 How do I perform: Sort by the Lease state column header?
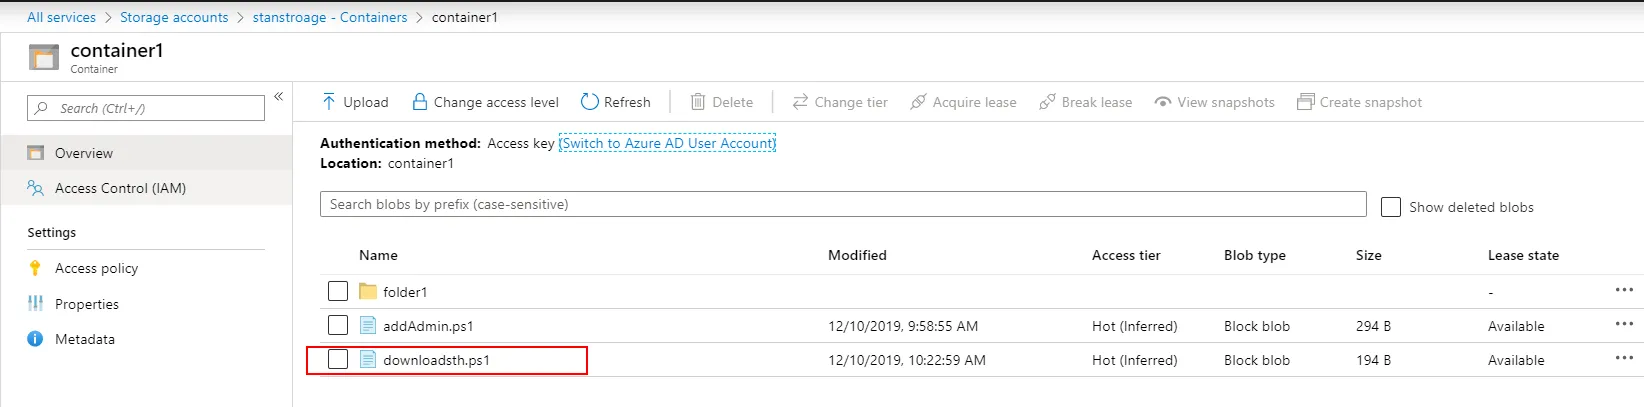point(1523,255)
